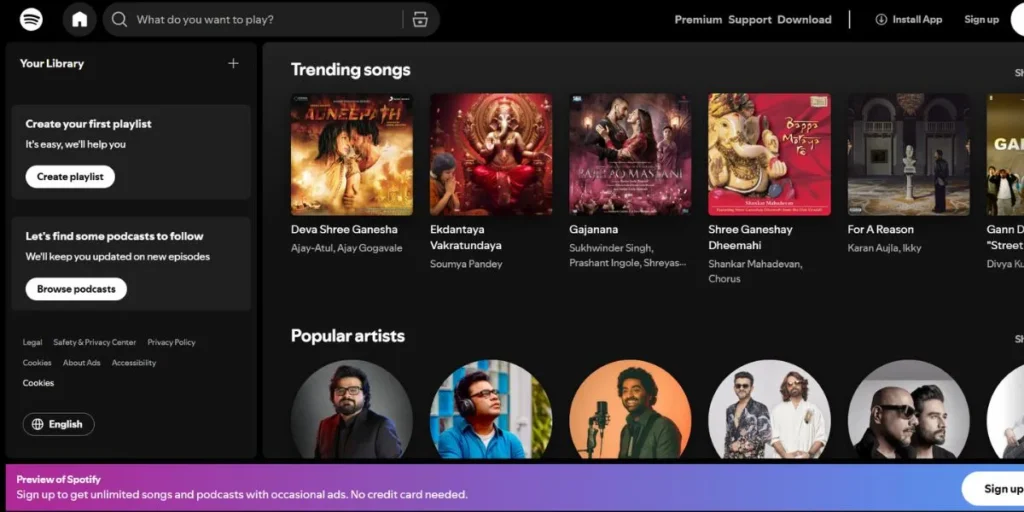Click globe icon on English button

(x=38, y=424)
